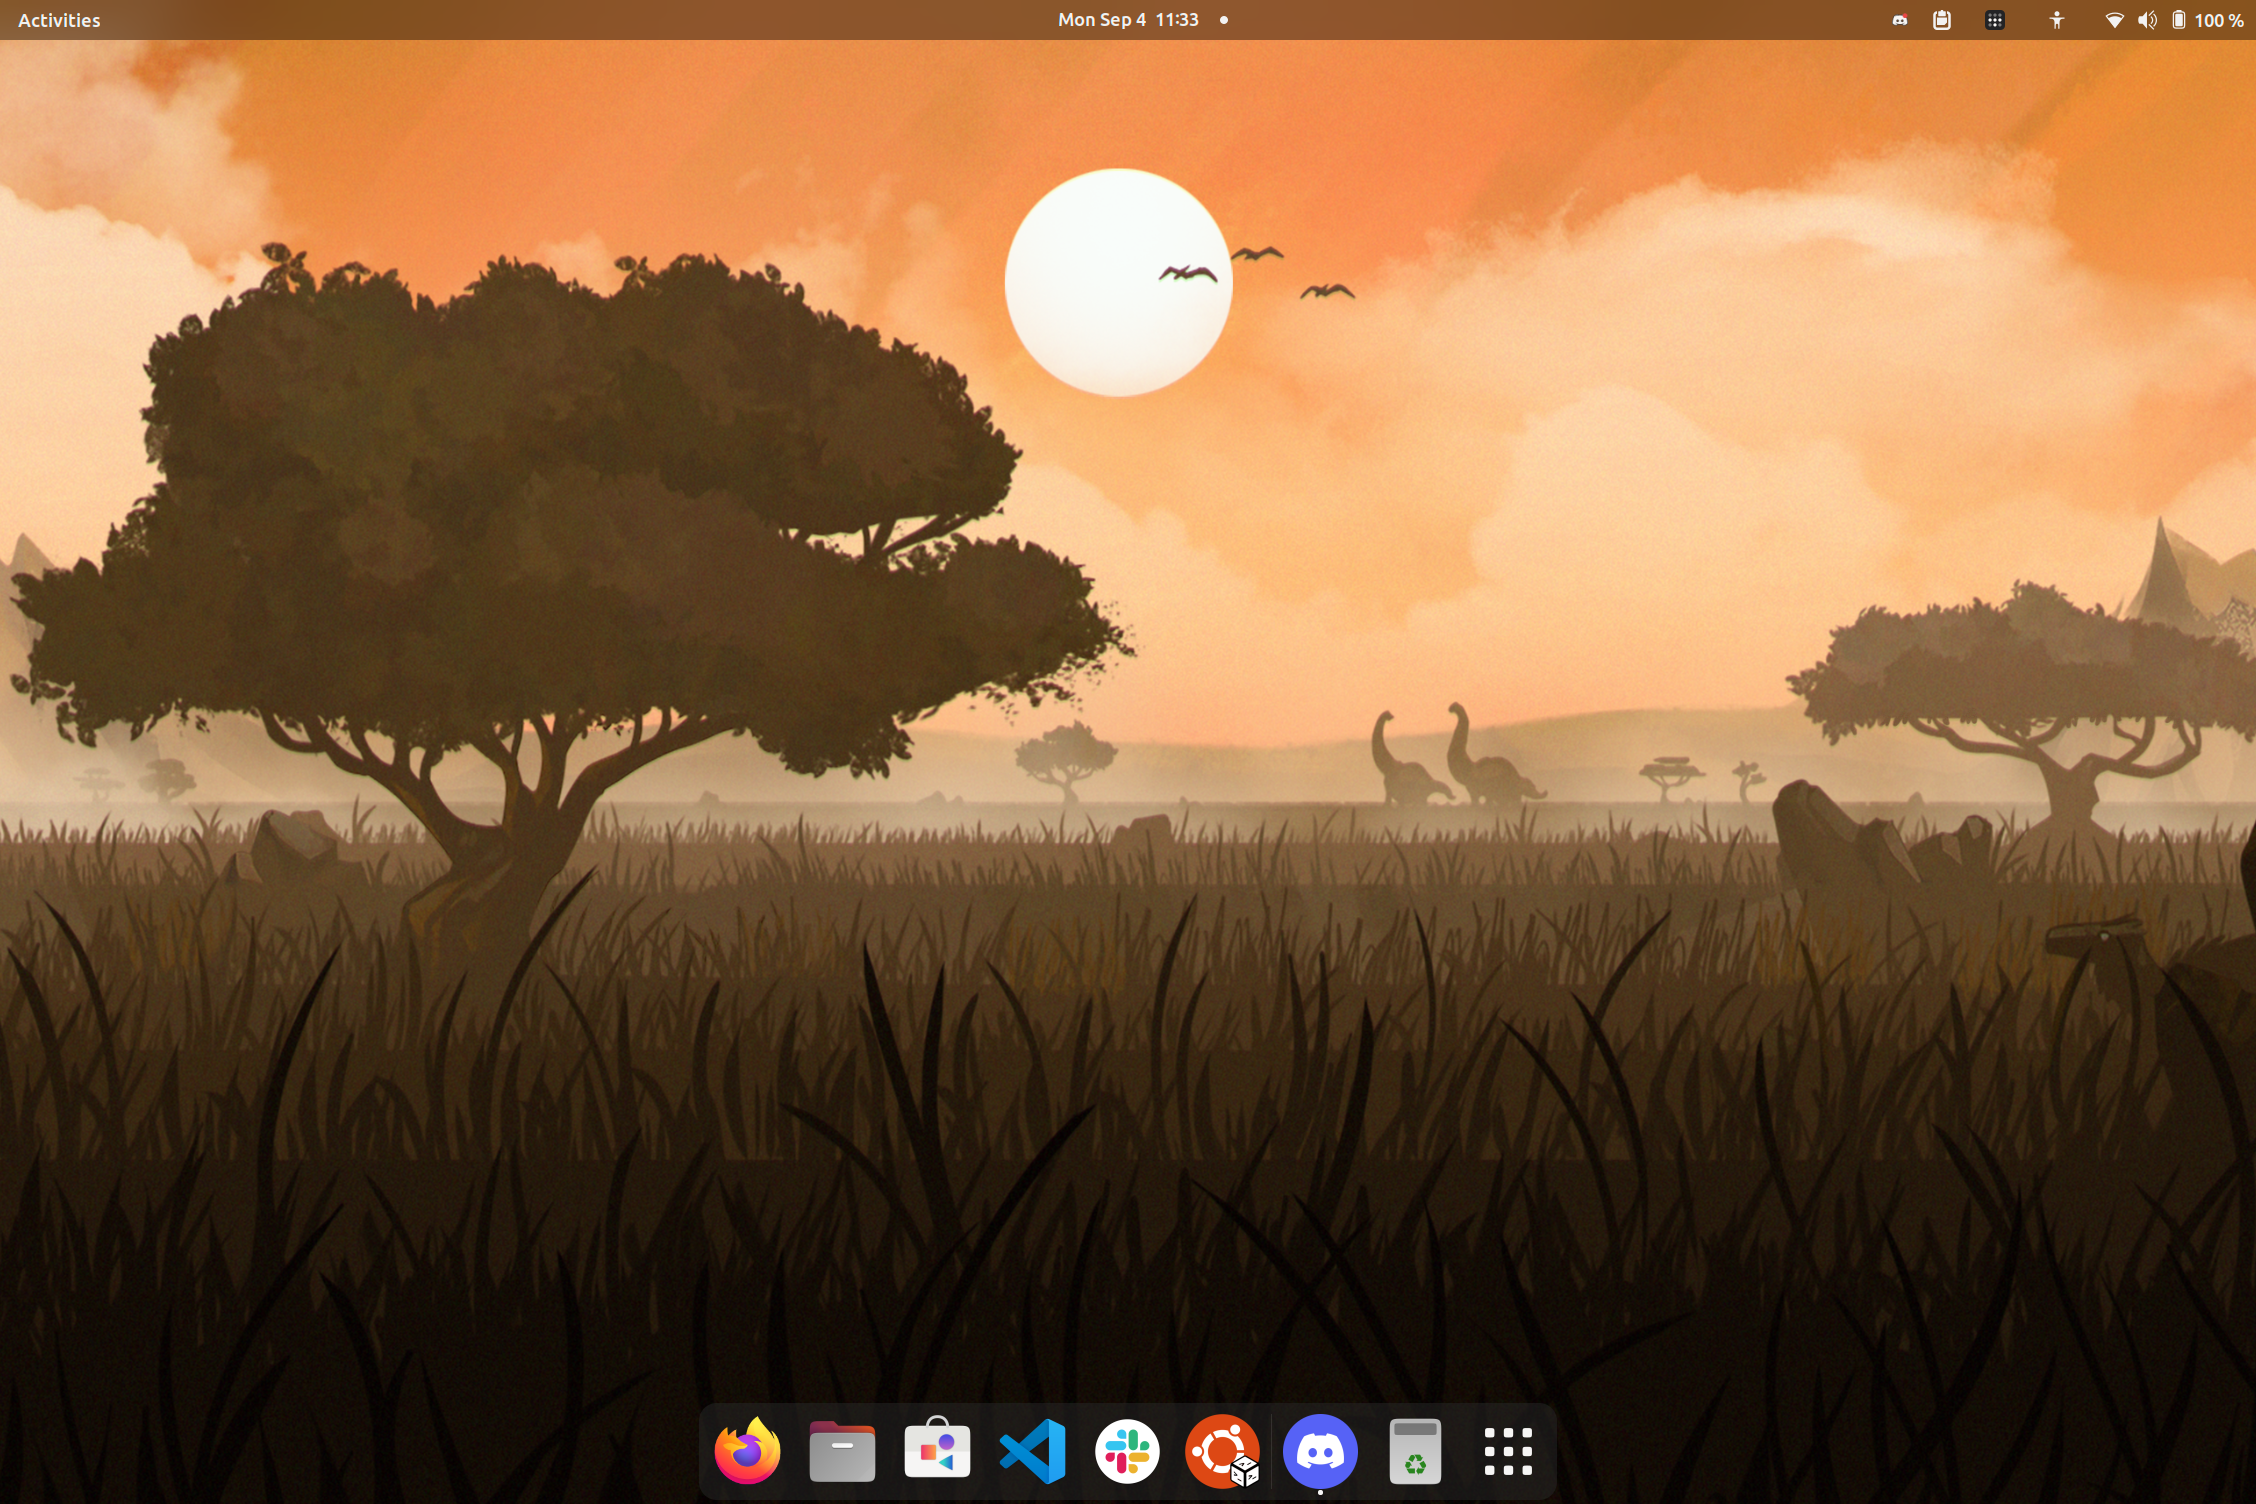Click the orange Ubuntu icon with dice badge
This screenshot has width=2256, height=1504.
pos(1222,1451)
